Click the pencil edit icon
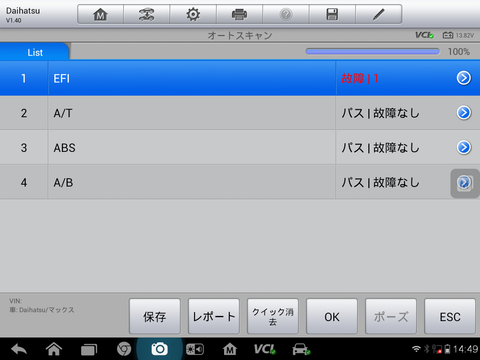480x360 pixels. pyautogui.click(x=379, y=14)
